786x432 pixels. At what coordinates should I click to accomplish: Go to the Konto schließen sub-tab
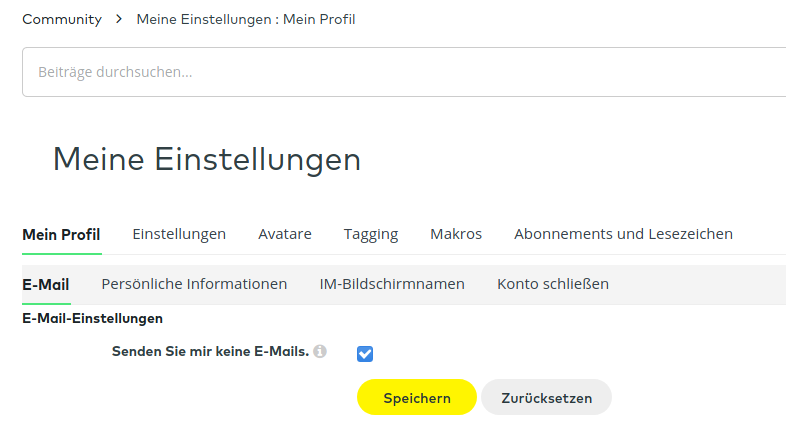(x=553, y=284)
